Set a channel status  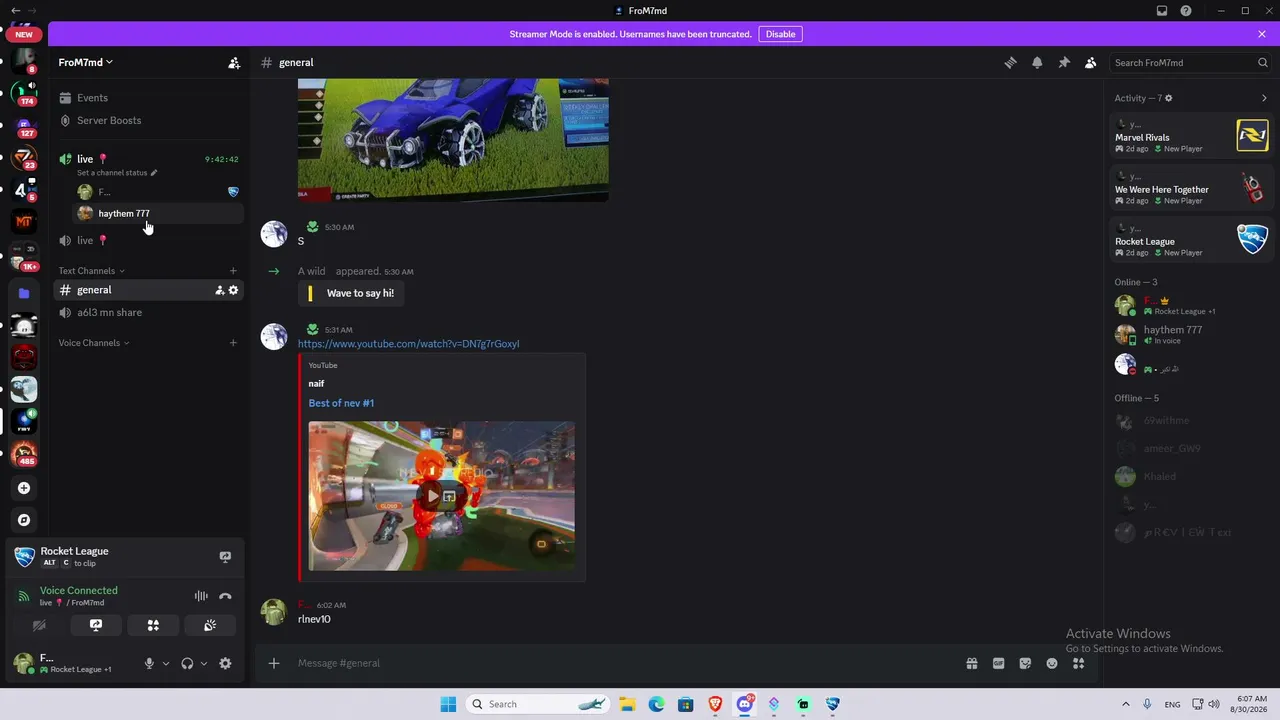117,173
